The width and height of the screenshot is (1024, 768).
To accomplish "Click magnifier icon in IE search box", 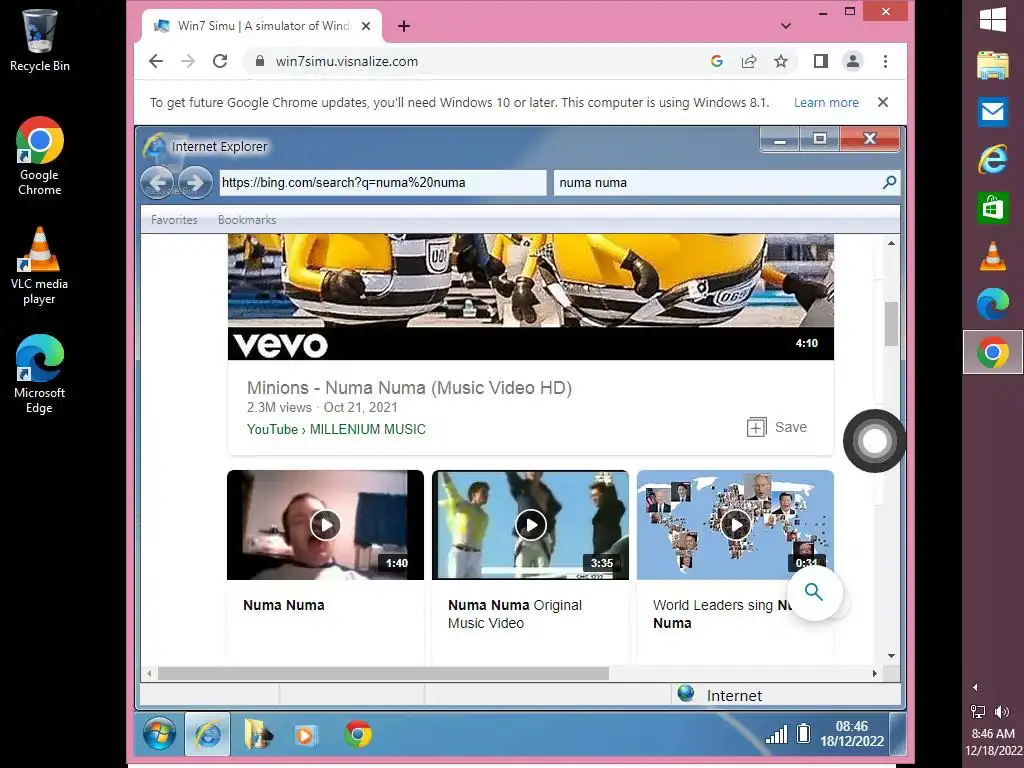I will pos(889,182).
